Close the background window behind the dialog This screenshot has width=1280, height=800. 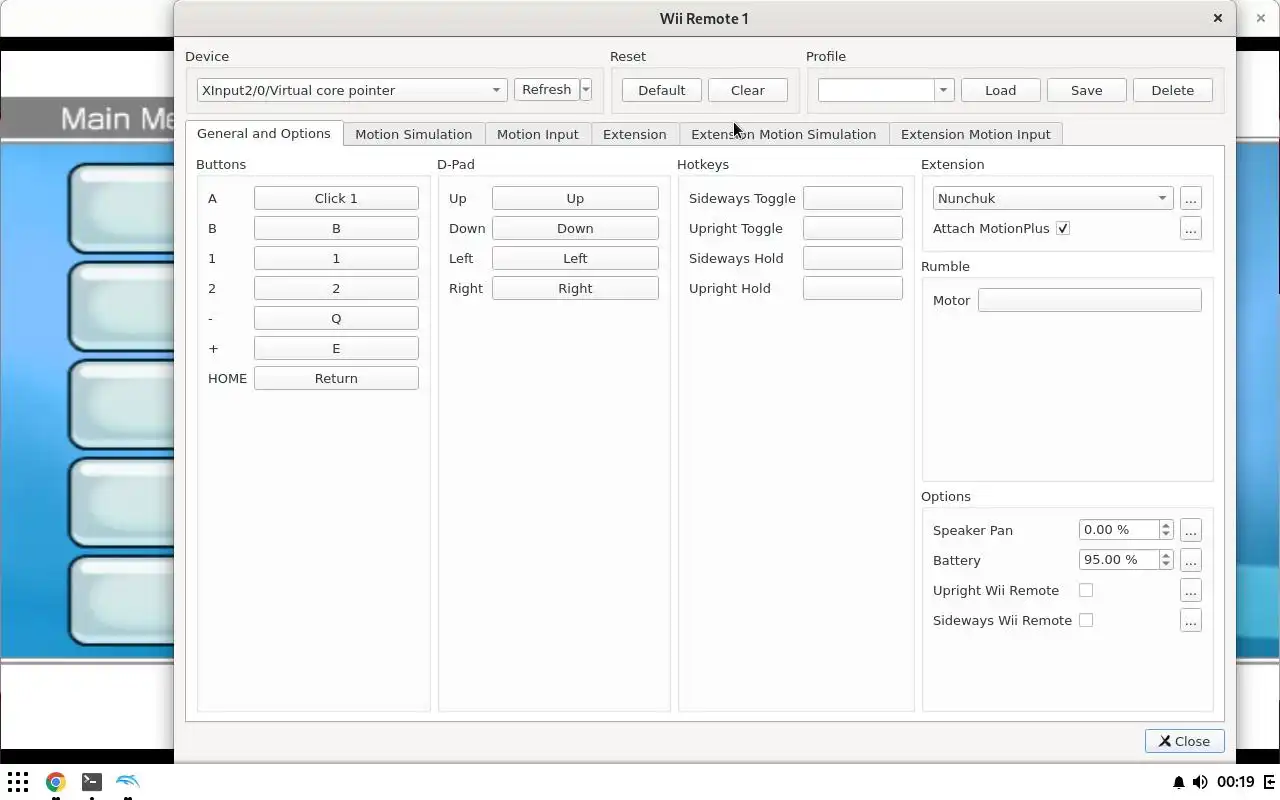[1260, 18]
